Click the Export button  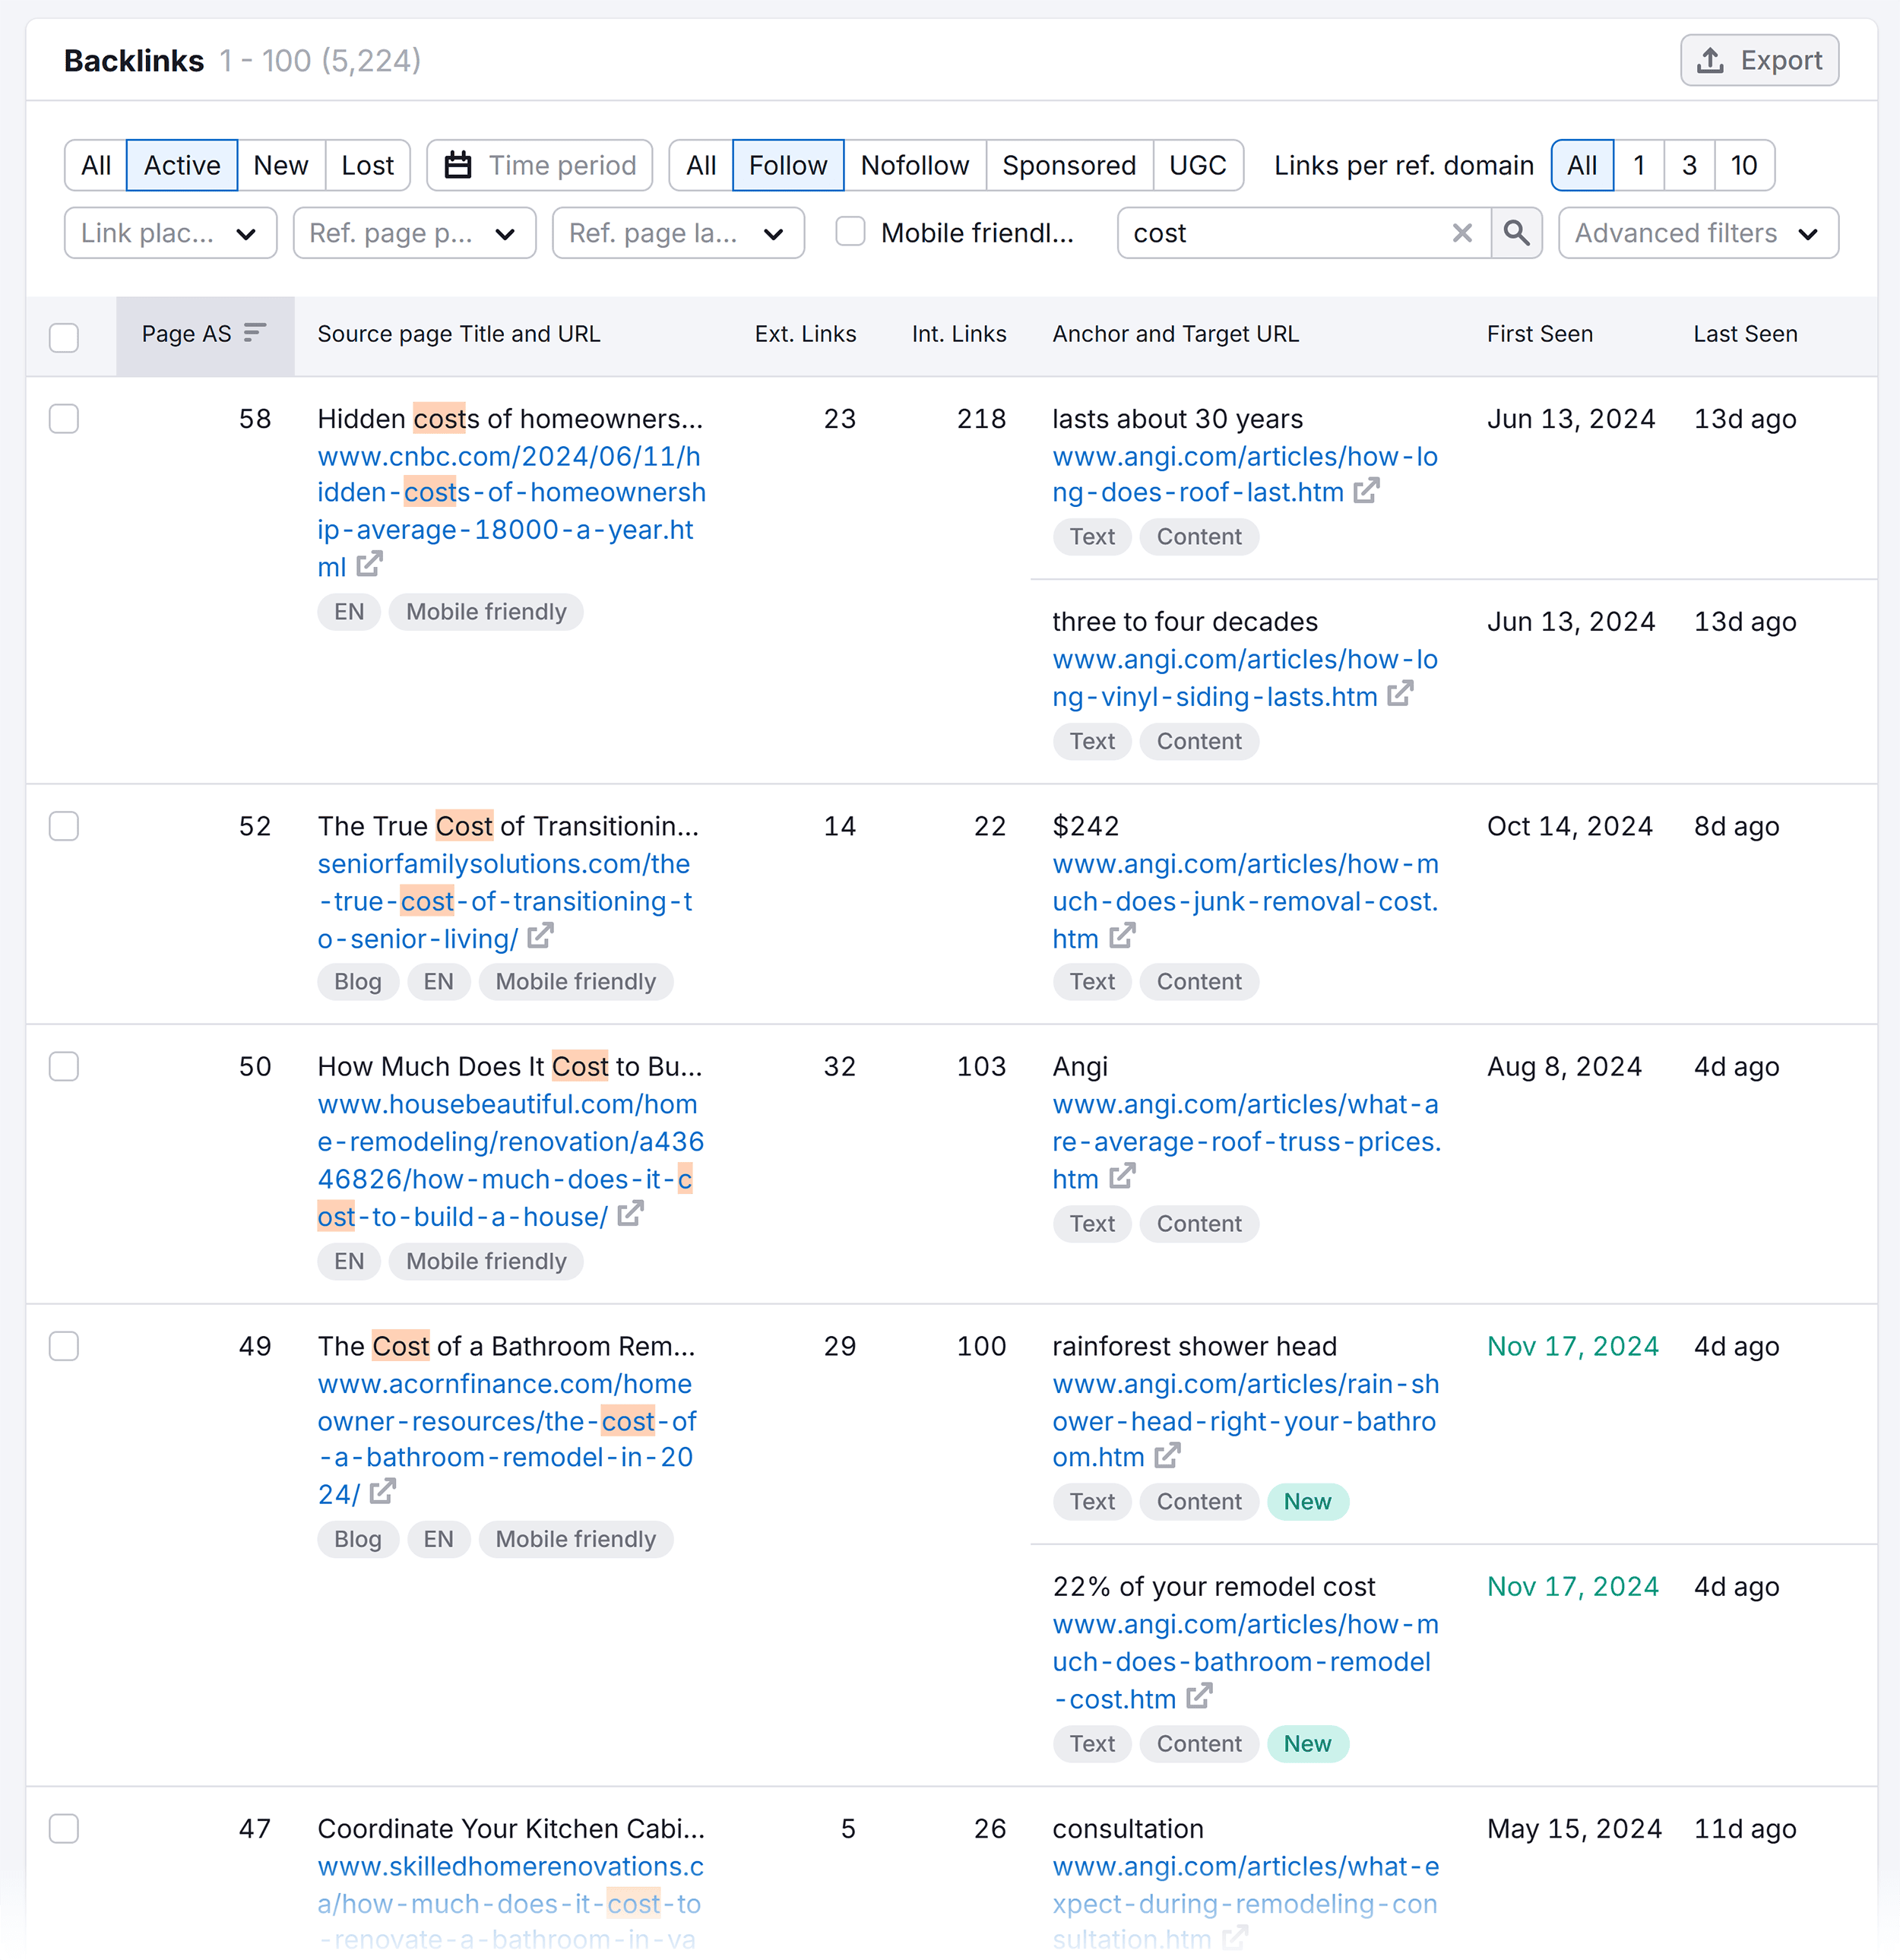click(x=1759, y=60)
